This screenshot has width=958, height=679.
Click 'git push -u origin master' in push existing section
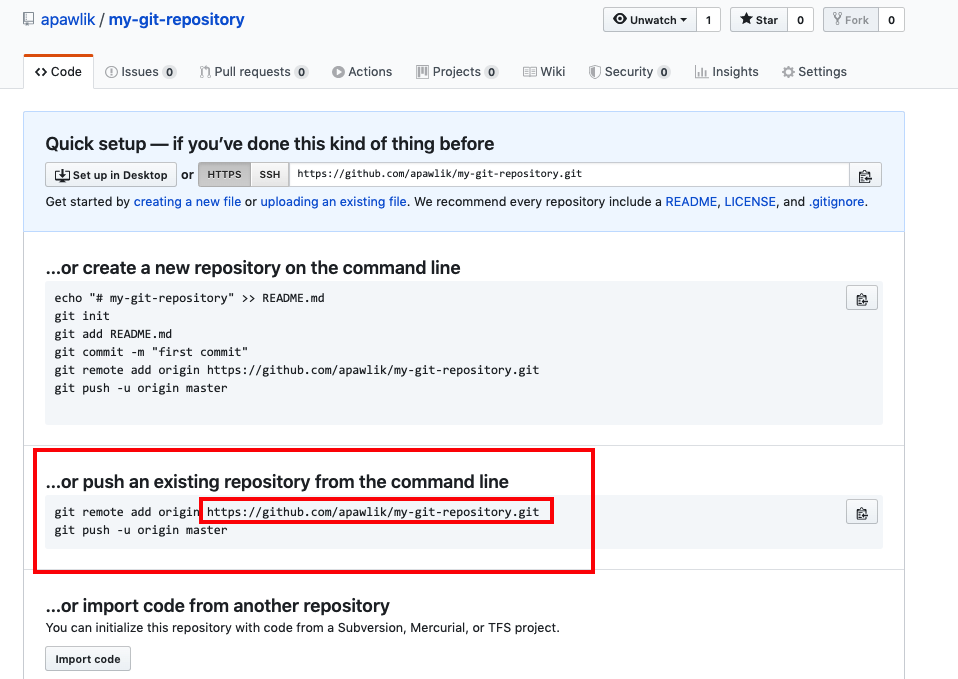pyautogui.click(x=141, y=530)
